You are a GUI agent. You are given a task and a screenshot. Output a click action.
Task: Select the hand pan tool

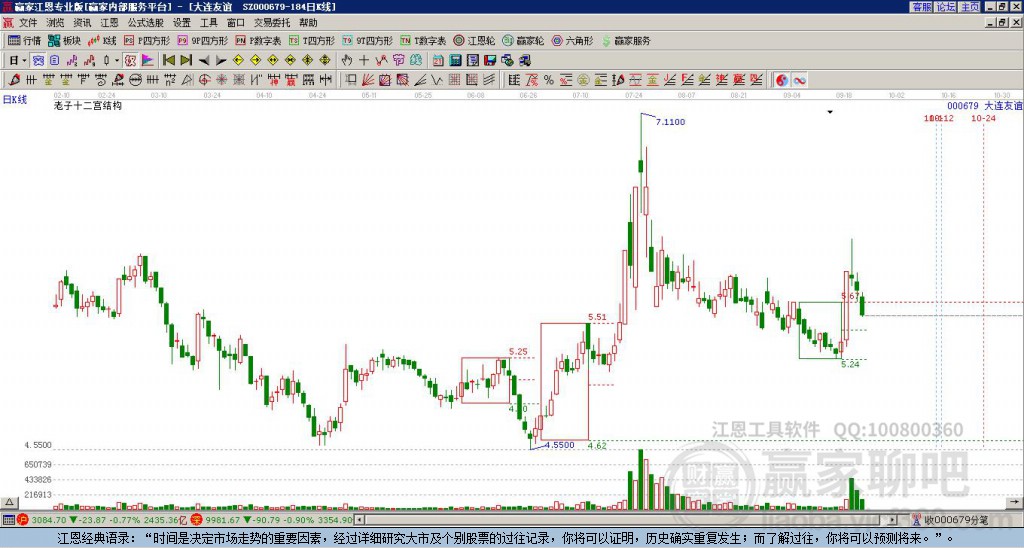(346, 61)
